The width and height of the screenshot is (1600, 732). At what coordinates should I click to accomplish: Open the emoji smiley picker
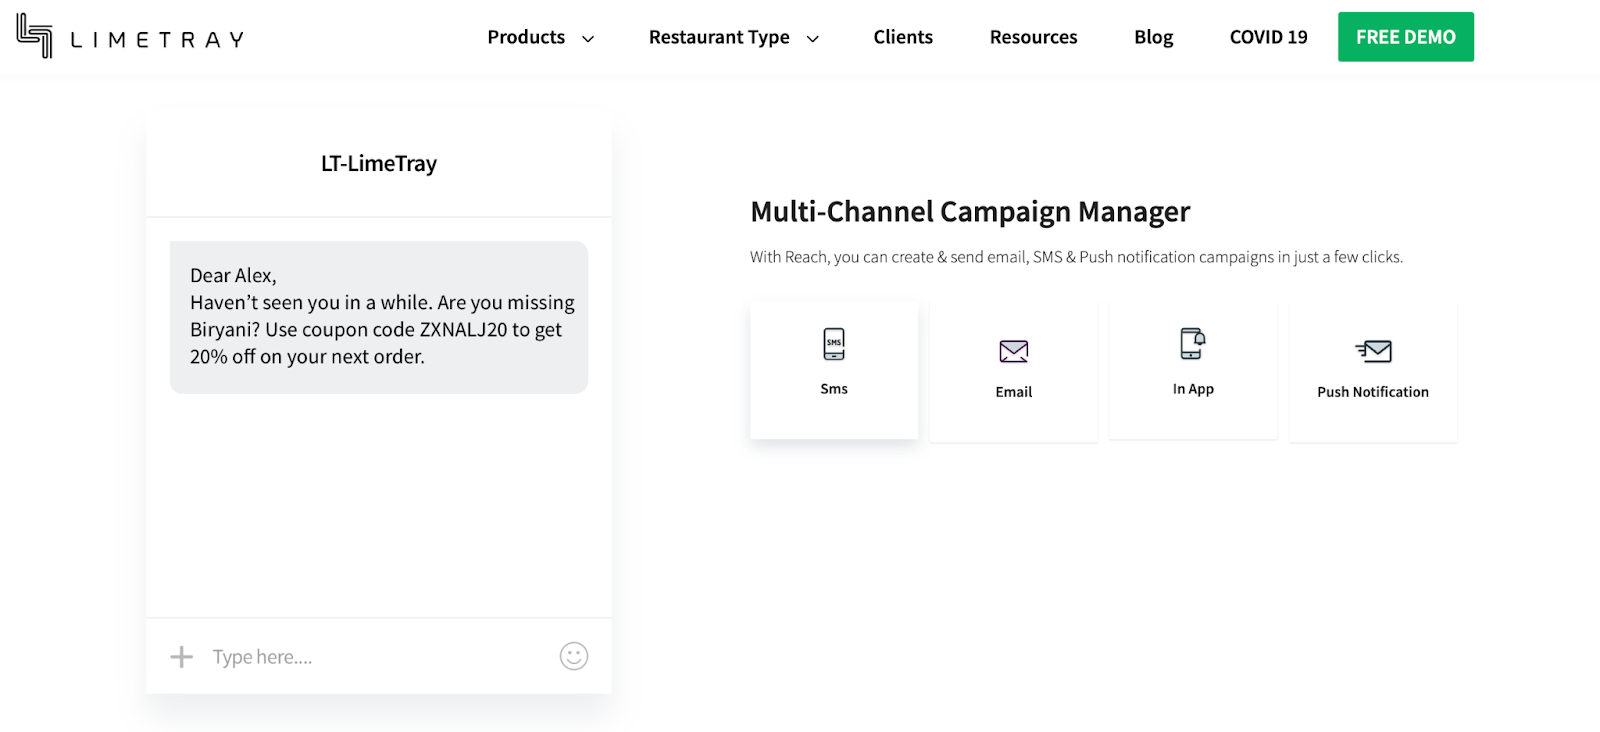click(574, 656)
